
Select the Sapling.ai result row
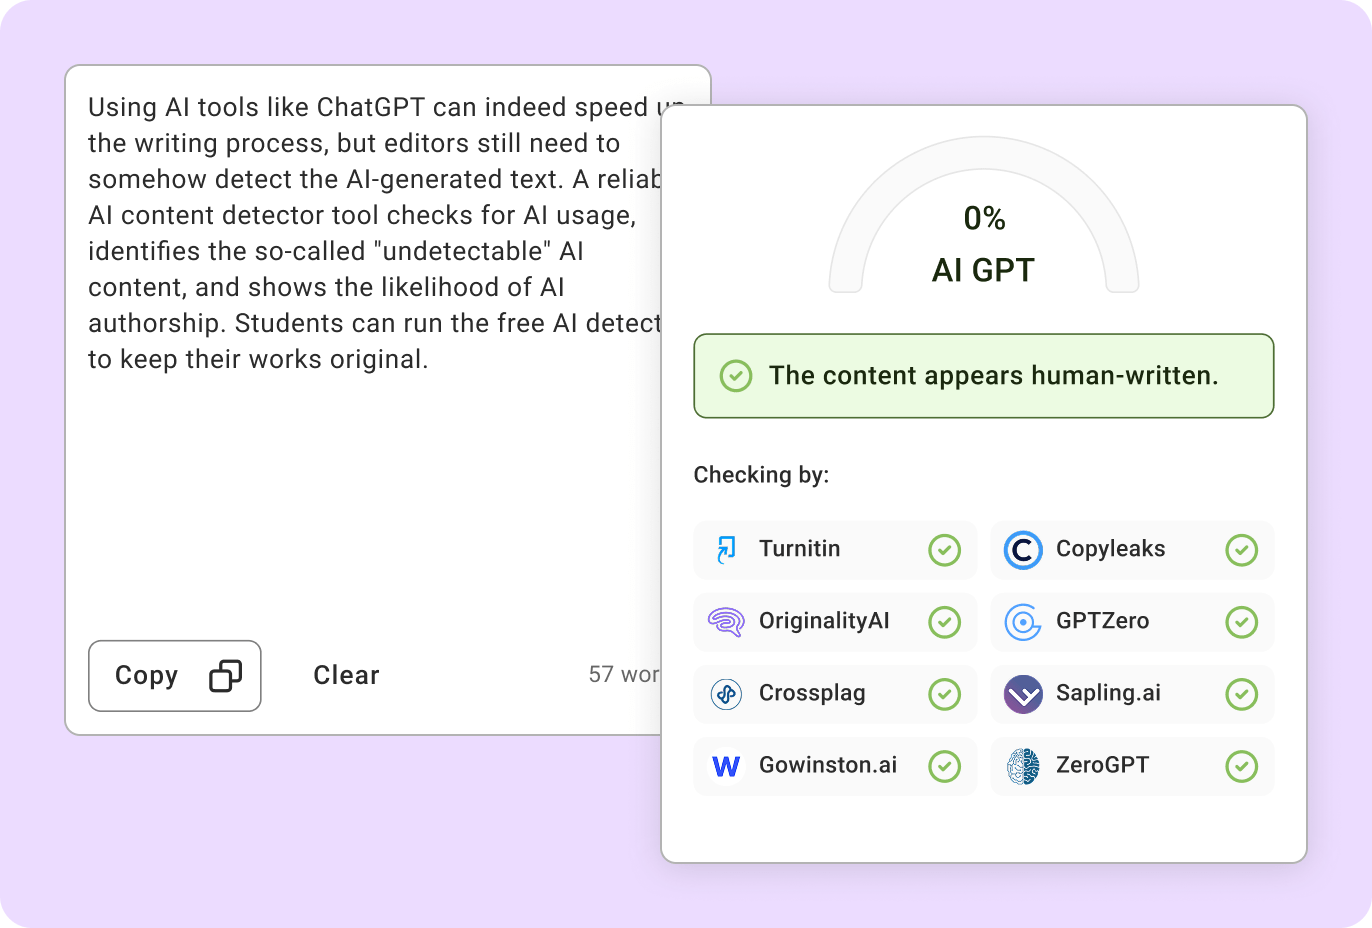(1132, 693)
